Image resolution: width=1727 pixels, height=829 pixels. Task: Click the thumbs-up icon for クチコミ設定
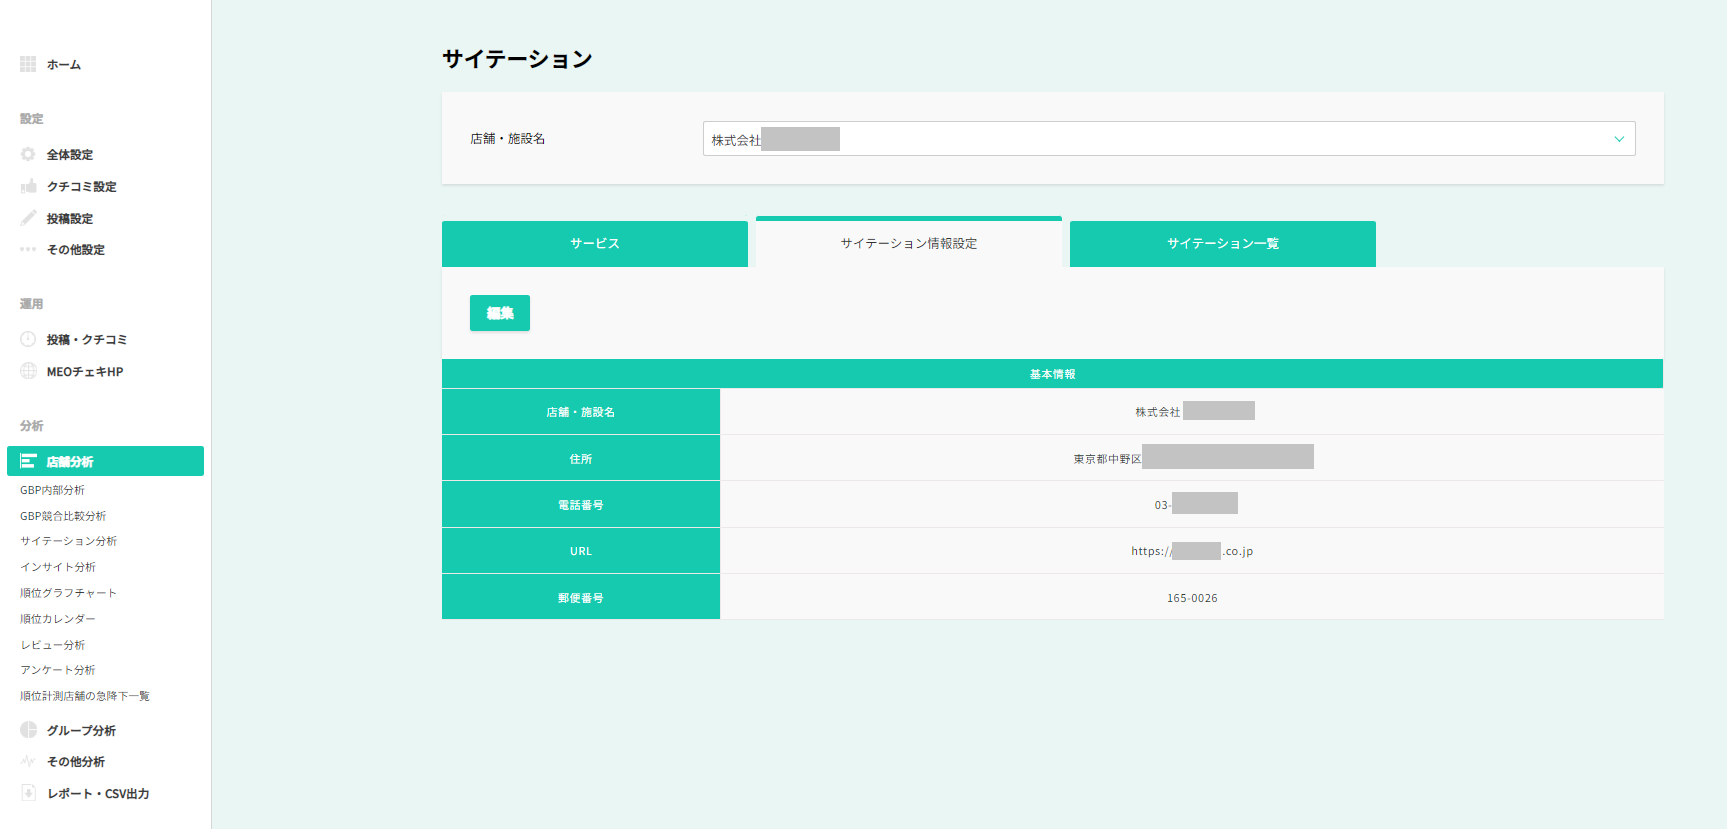point(28,186)
